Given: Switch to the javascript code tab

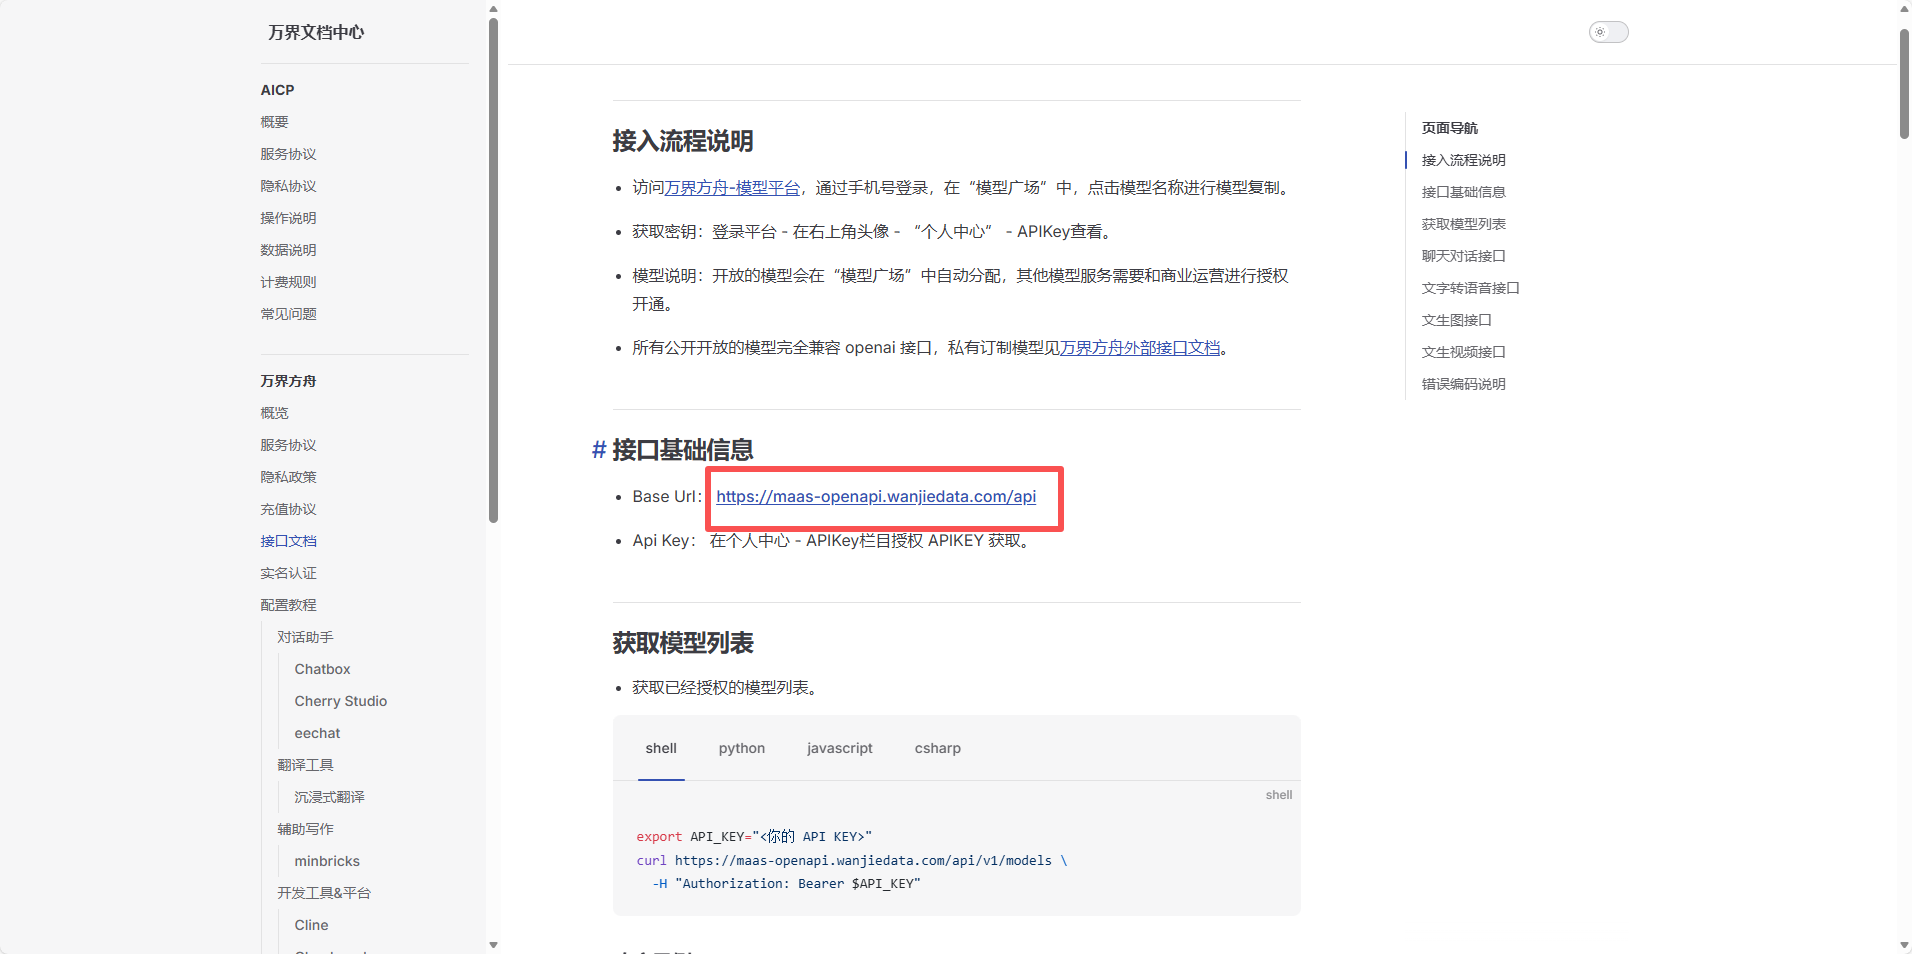Looking at the screenshot, I should tap(839, 748).
